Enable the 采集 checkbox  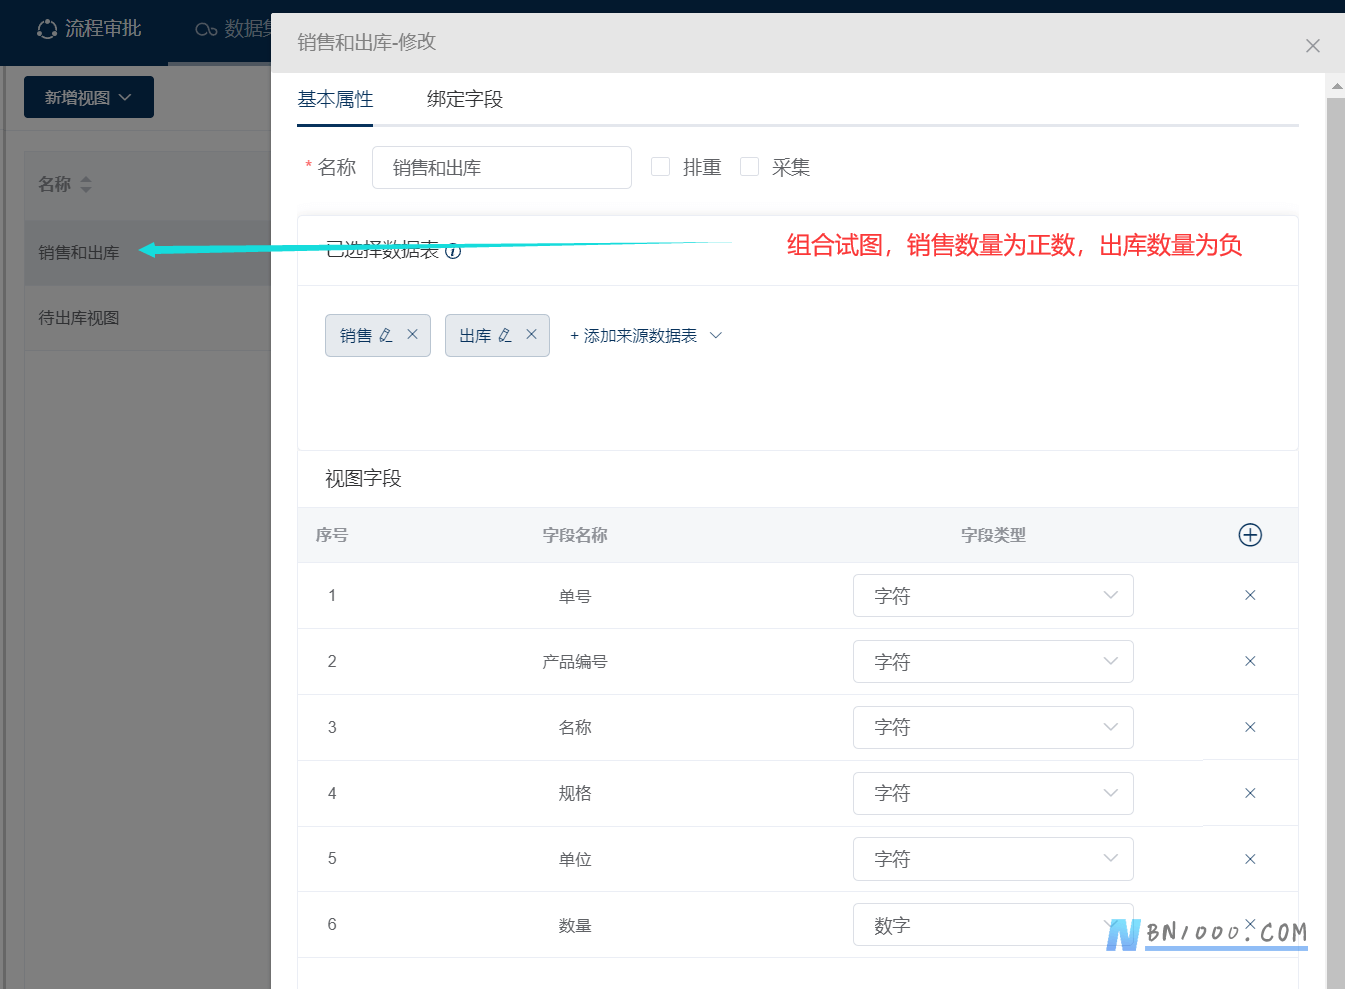(749, 167)
